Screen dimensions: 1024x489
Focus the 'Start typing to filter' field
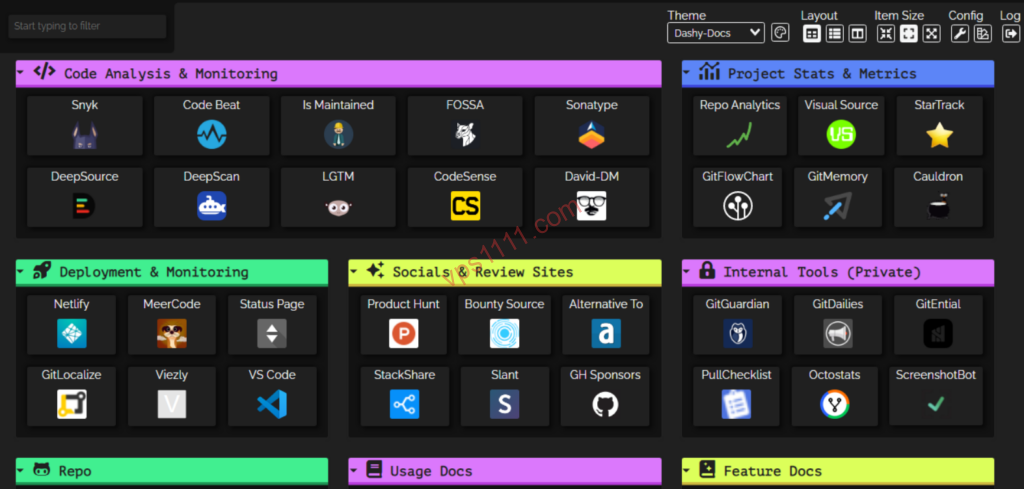88,27
